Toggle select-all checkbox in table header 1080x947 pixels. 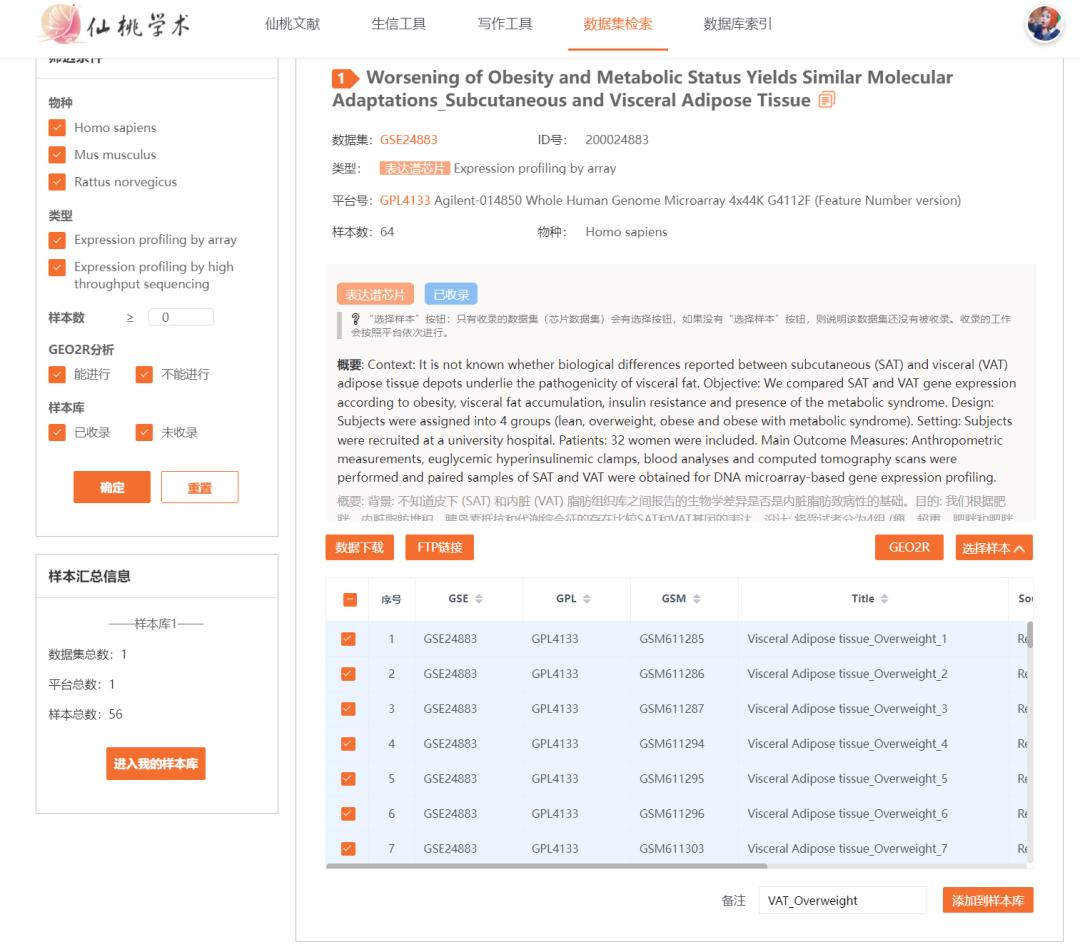(x=350, y=600)
